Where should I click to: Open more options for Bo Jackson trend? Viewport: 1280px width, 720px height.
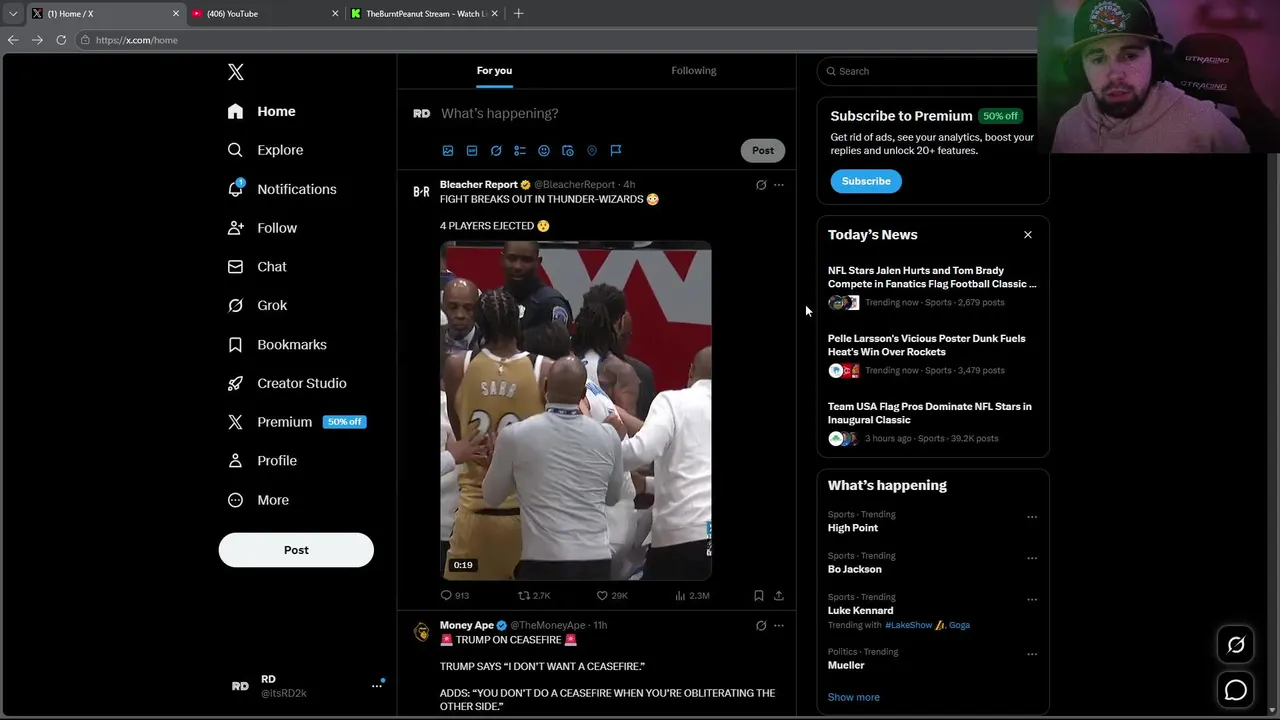click(1032, 559)
